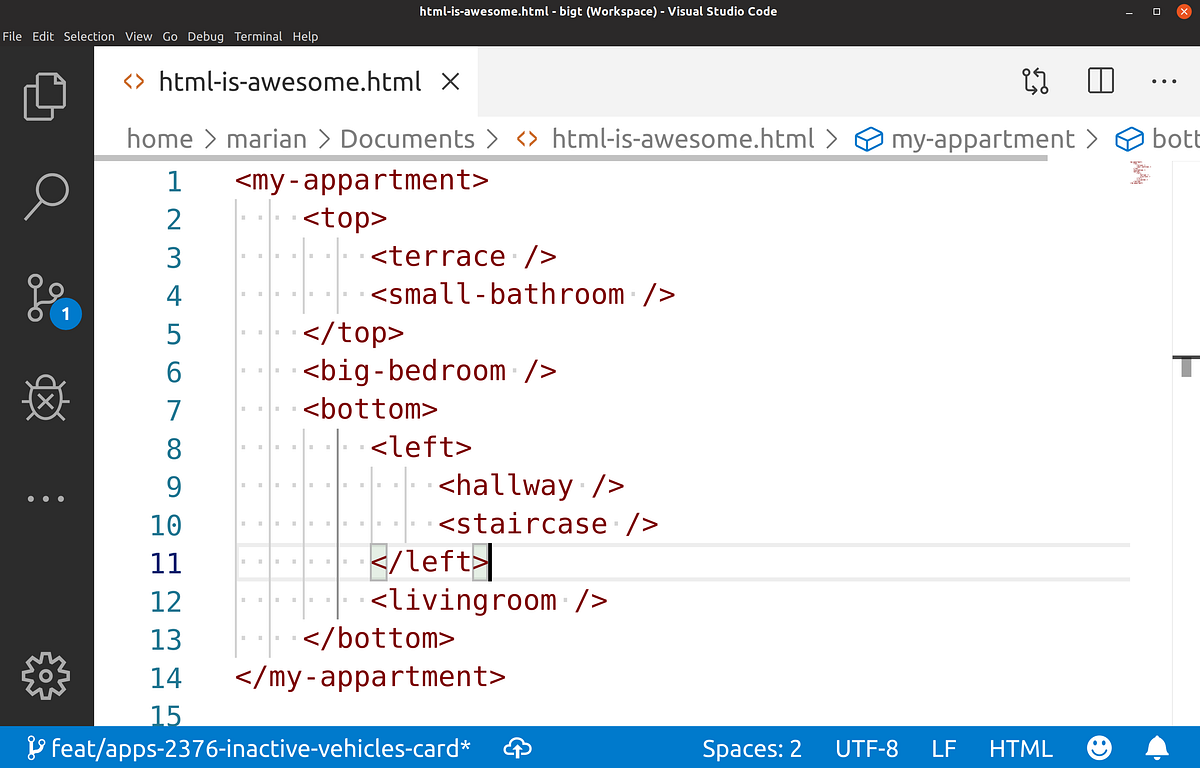Open notifications with the bell icon
1200x768 pixels.
click(x=1157, y=747)
